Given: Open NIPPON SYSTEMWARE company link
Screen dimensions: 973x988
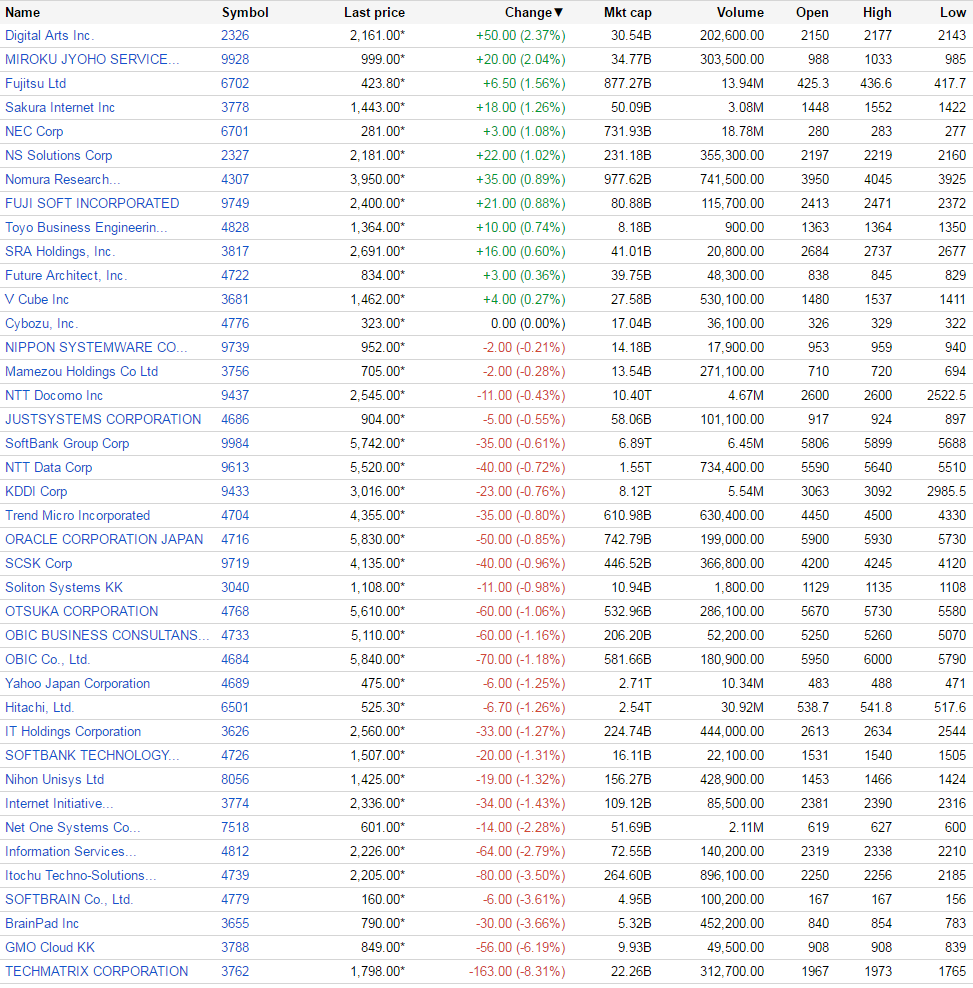Looking at the screenshot, I should click(x=96, y=347).
